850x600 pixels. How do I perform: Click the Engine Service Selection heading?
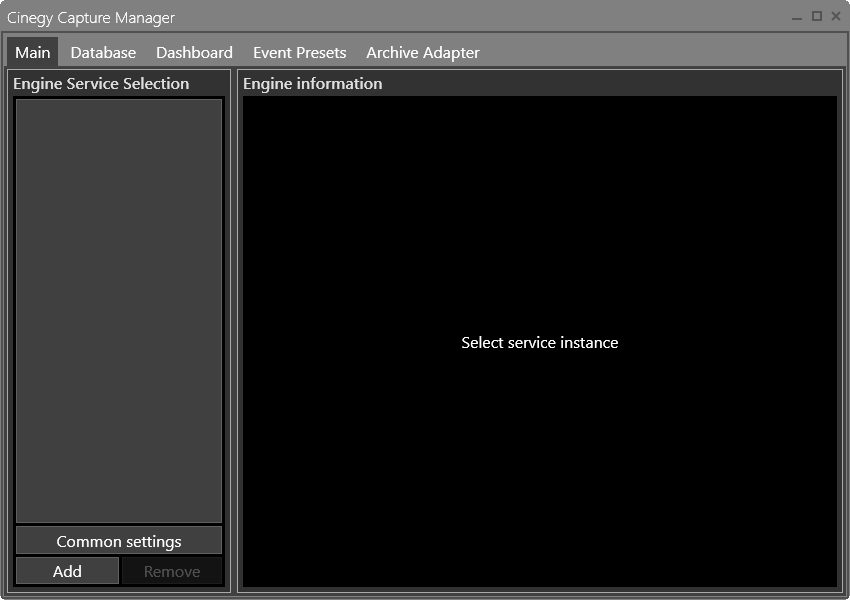click(101, 83)
